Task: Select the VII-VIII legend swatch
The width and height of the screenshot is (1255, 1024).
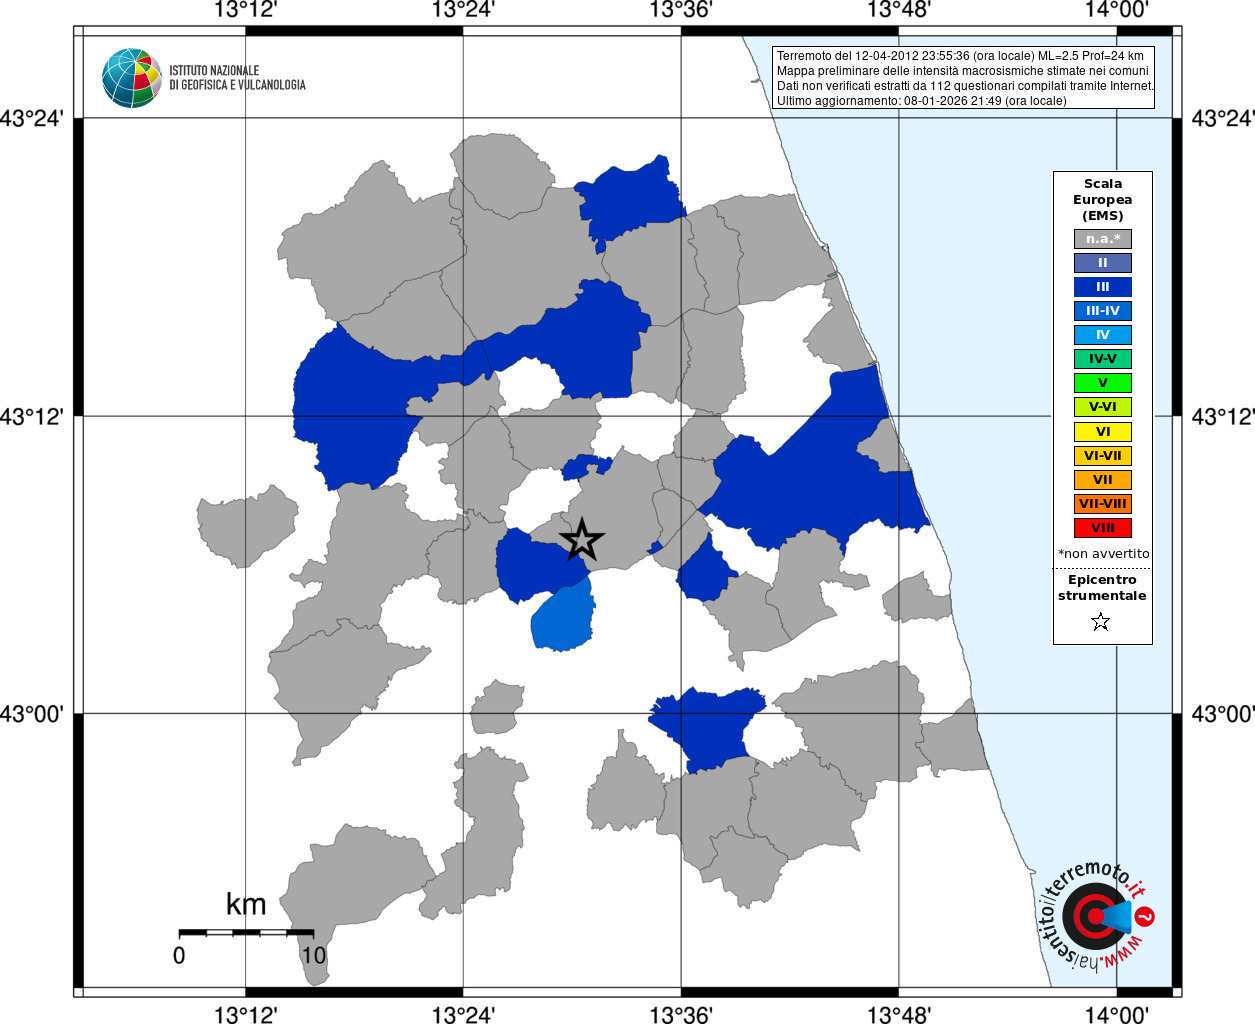Action: 1103,504
